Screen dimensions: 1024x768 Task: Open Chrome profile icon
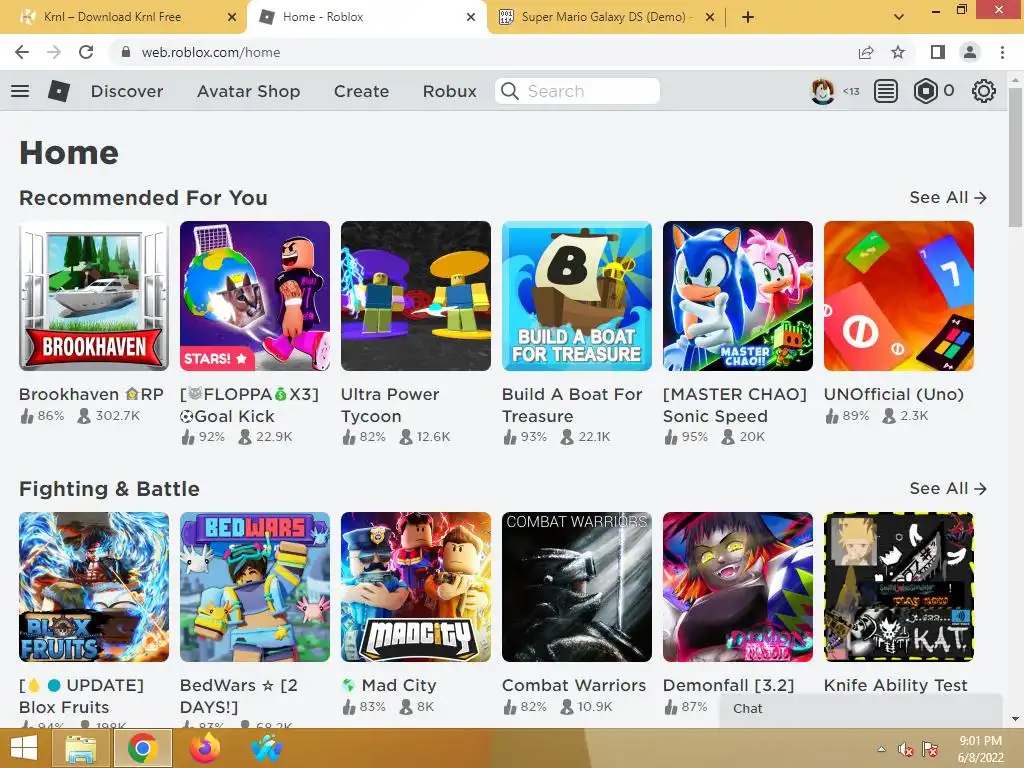(x=970, y=52)
